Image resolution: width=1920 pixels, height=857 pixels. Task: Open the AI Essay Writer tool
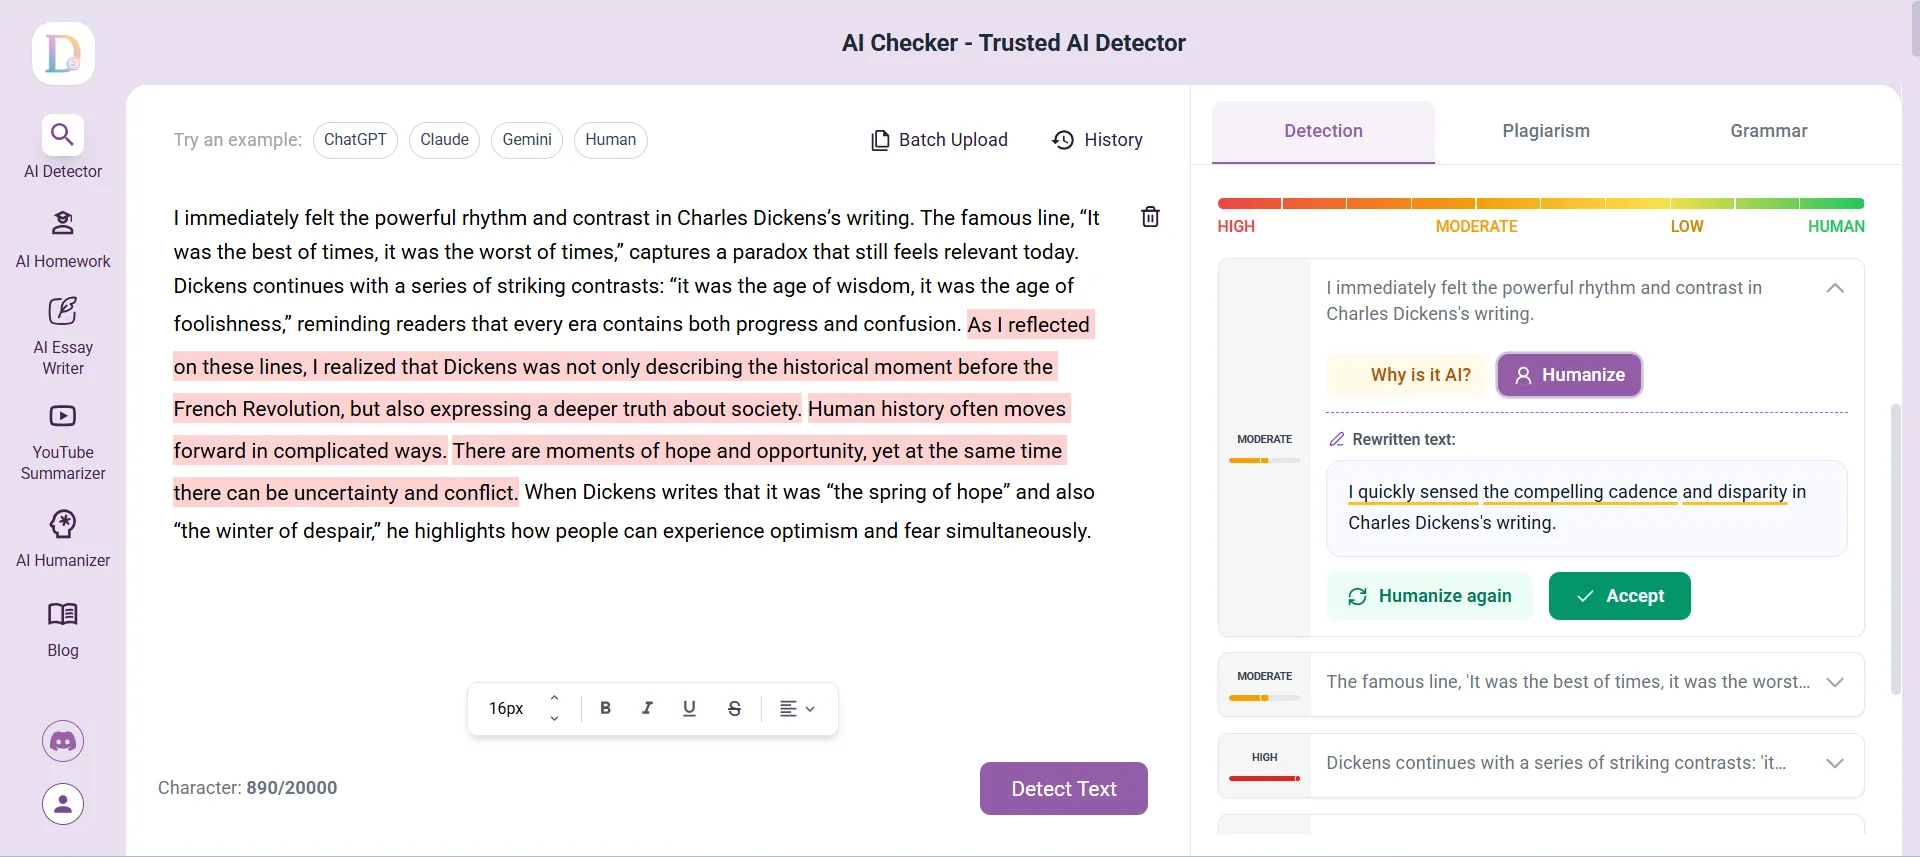tap(63, 335)
